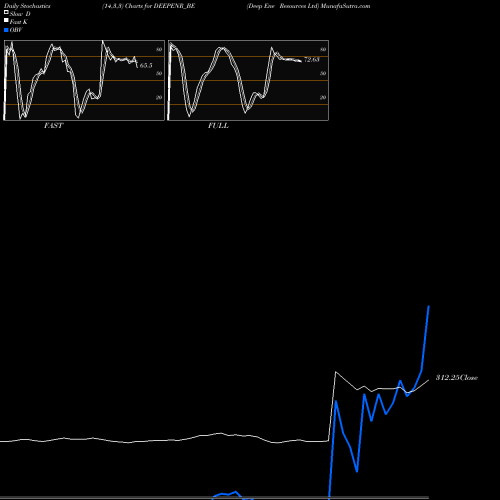Viewport: 500px width, 500px height.
Task: Click the FULL chart label
Action: [218, 126]
